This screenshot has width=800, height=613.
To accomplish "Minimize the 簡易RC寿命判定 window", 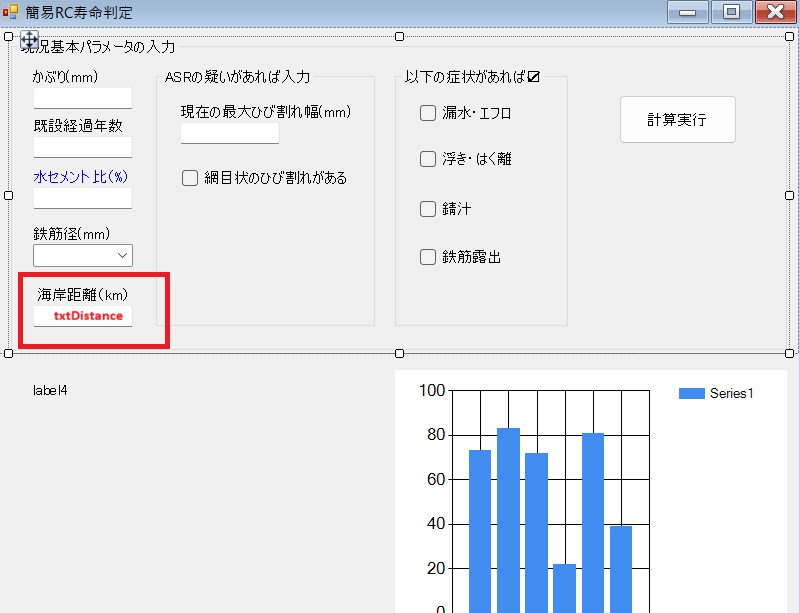I will (x=687, y=12).
